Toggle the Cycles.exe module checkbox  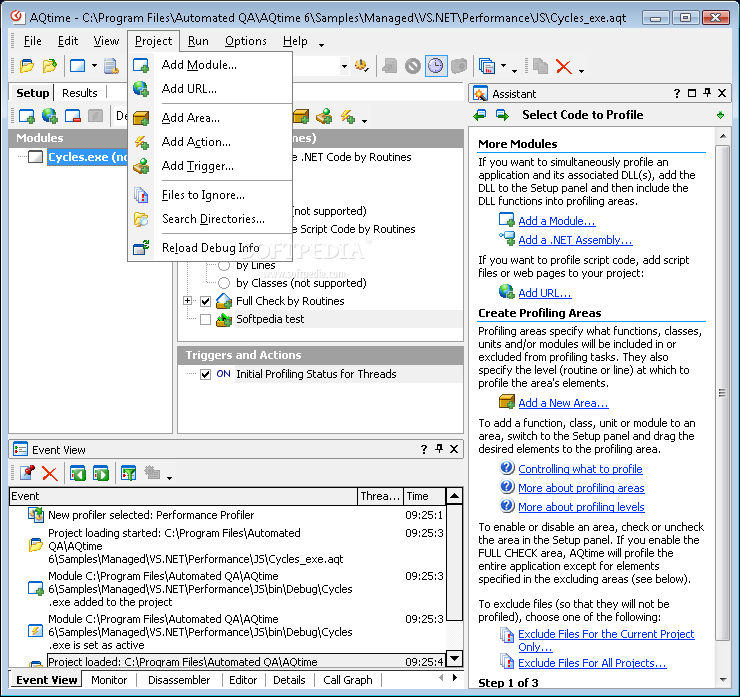tap(35, 157)
